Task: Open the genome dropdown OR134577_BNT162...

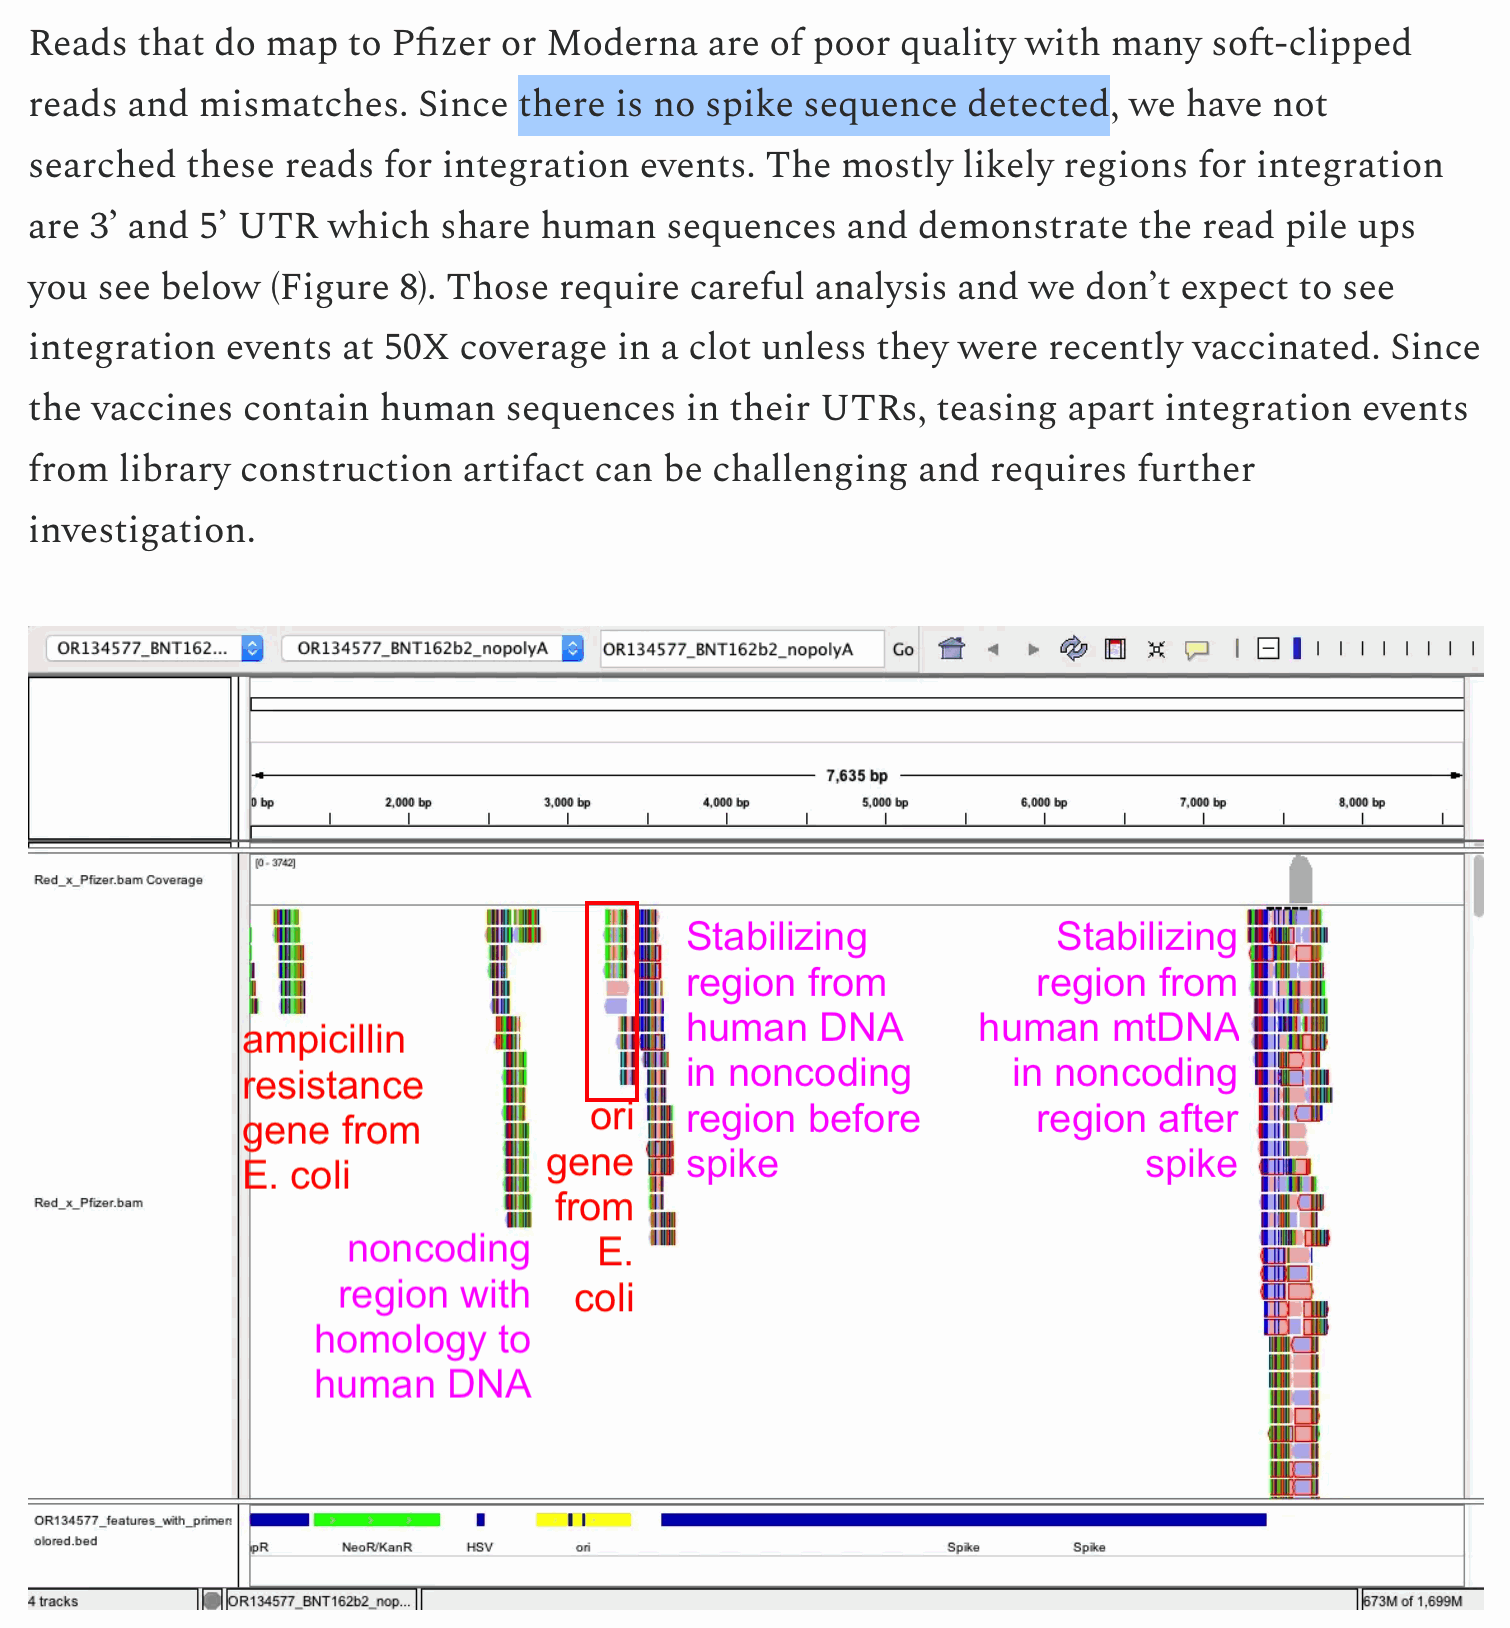Action: 154,649
